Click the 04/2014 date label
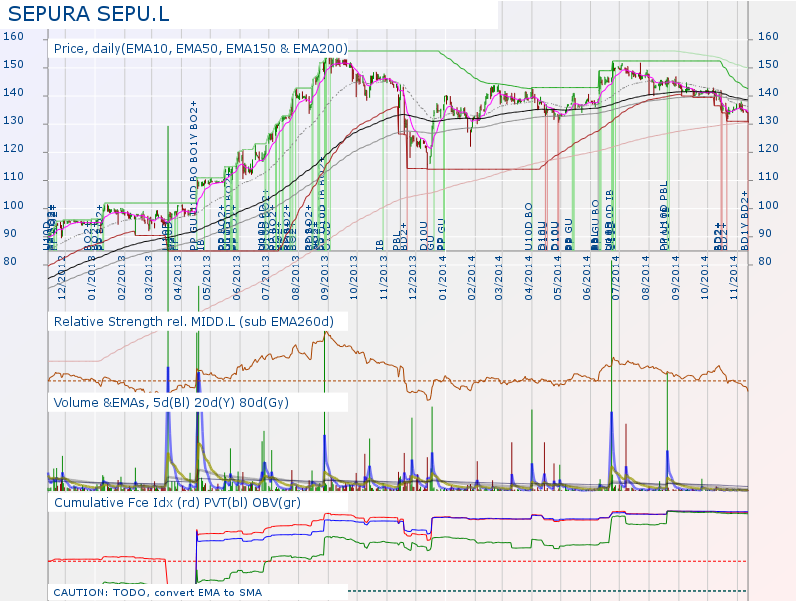Image resolution: width=796 pixels, height=602 pixels. [528, 278]
